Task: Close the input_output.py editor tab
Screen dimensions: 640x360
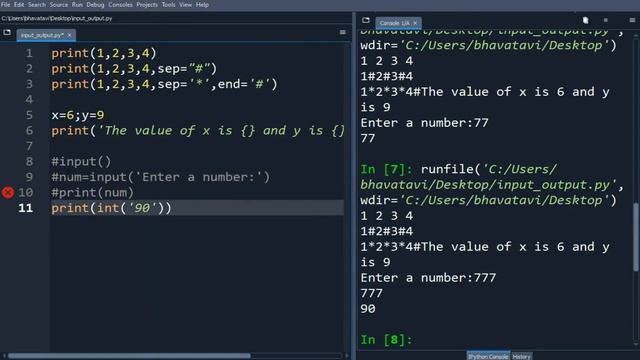Action: pyautogui.click(x=69, y=35)
